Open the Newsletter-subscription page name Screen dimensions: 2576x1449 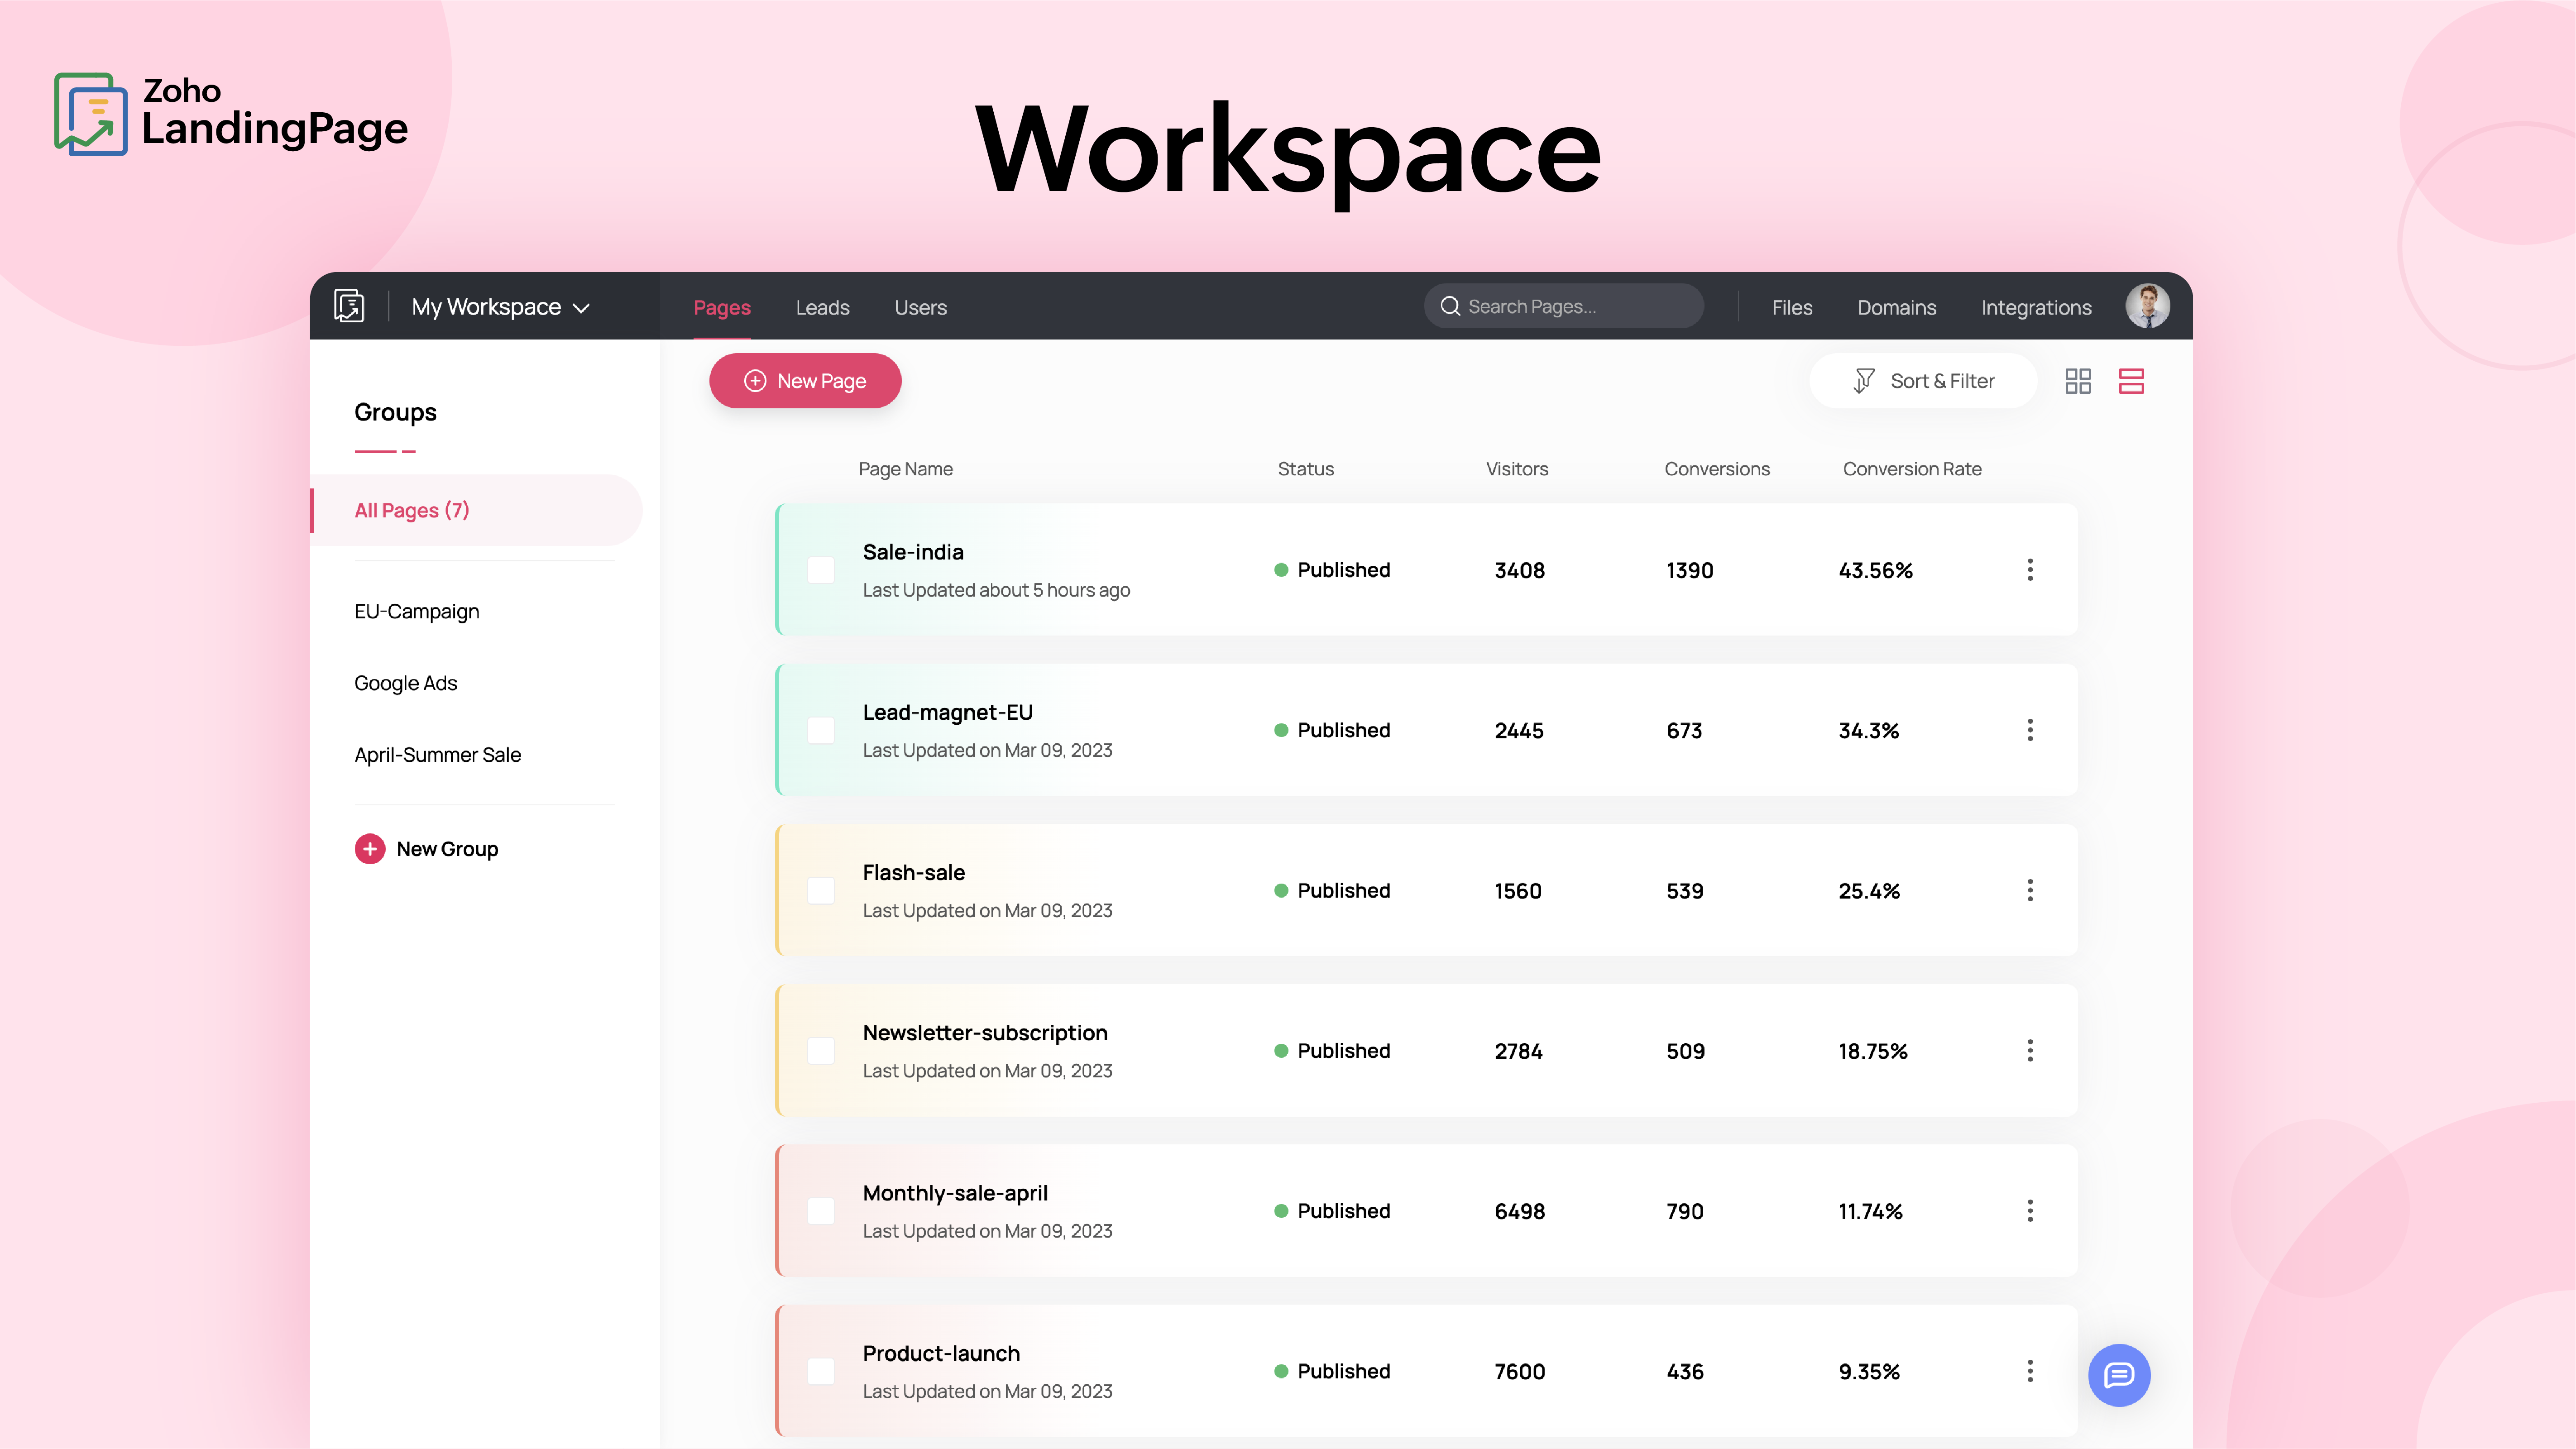pyautogui.click(x=985, y=1033)
